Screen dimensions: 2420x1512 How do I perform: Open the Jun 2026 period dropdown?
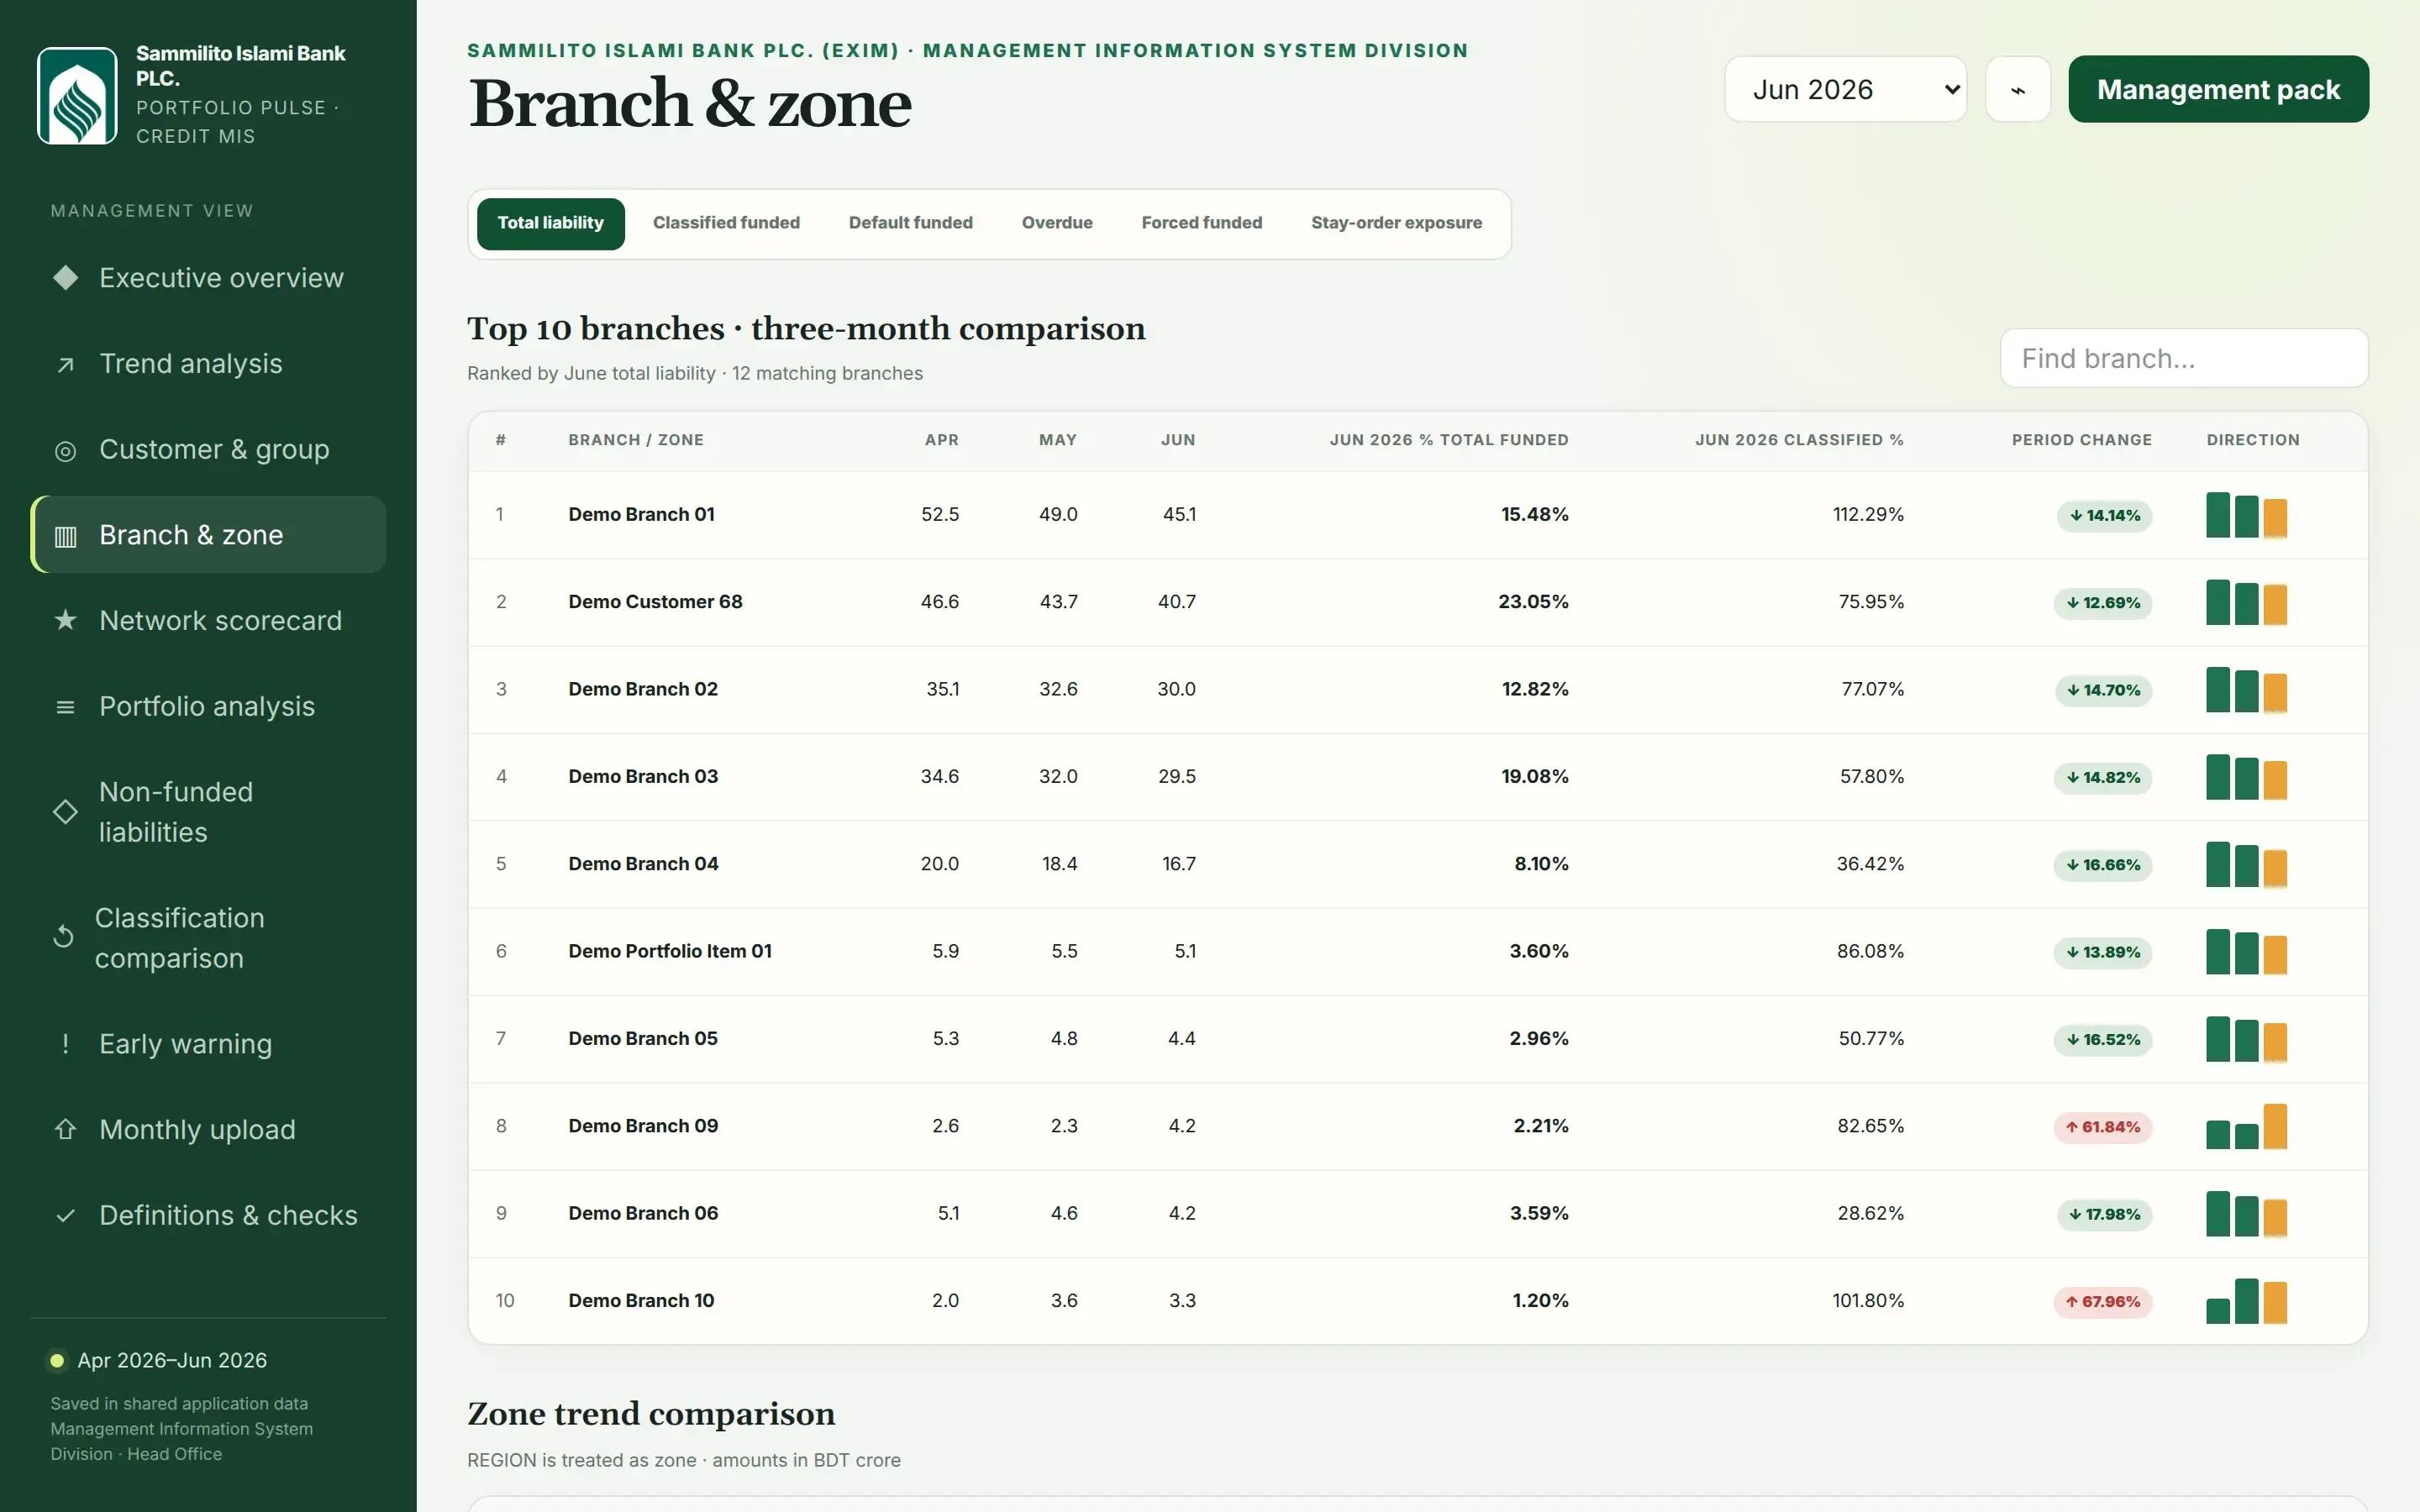click(1845, 89)
